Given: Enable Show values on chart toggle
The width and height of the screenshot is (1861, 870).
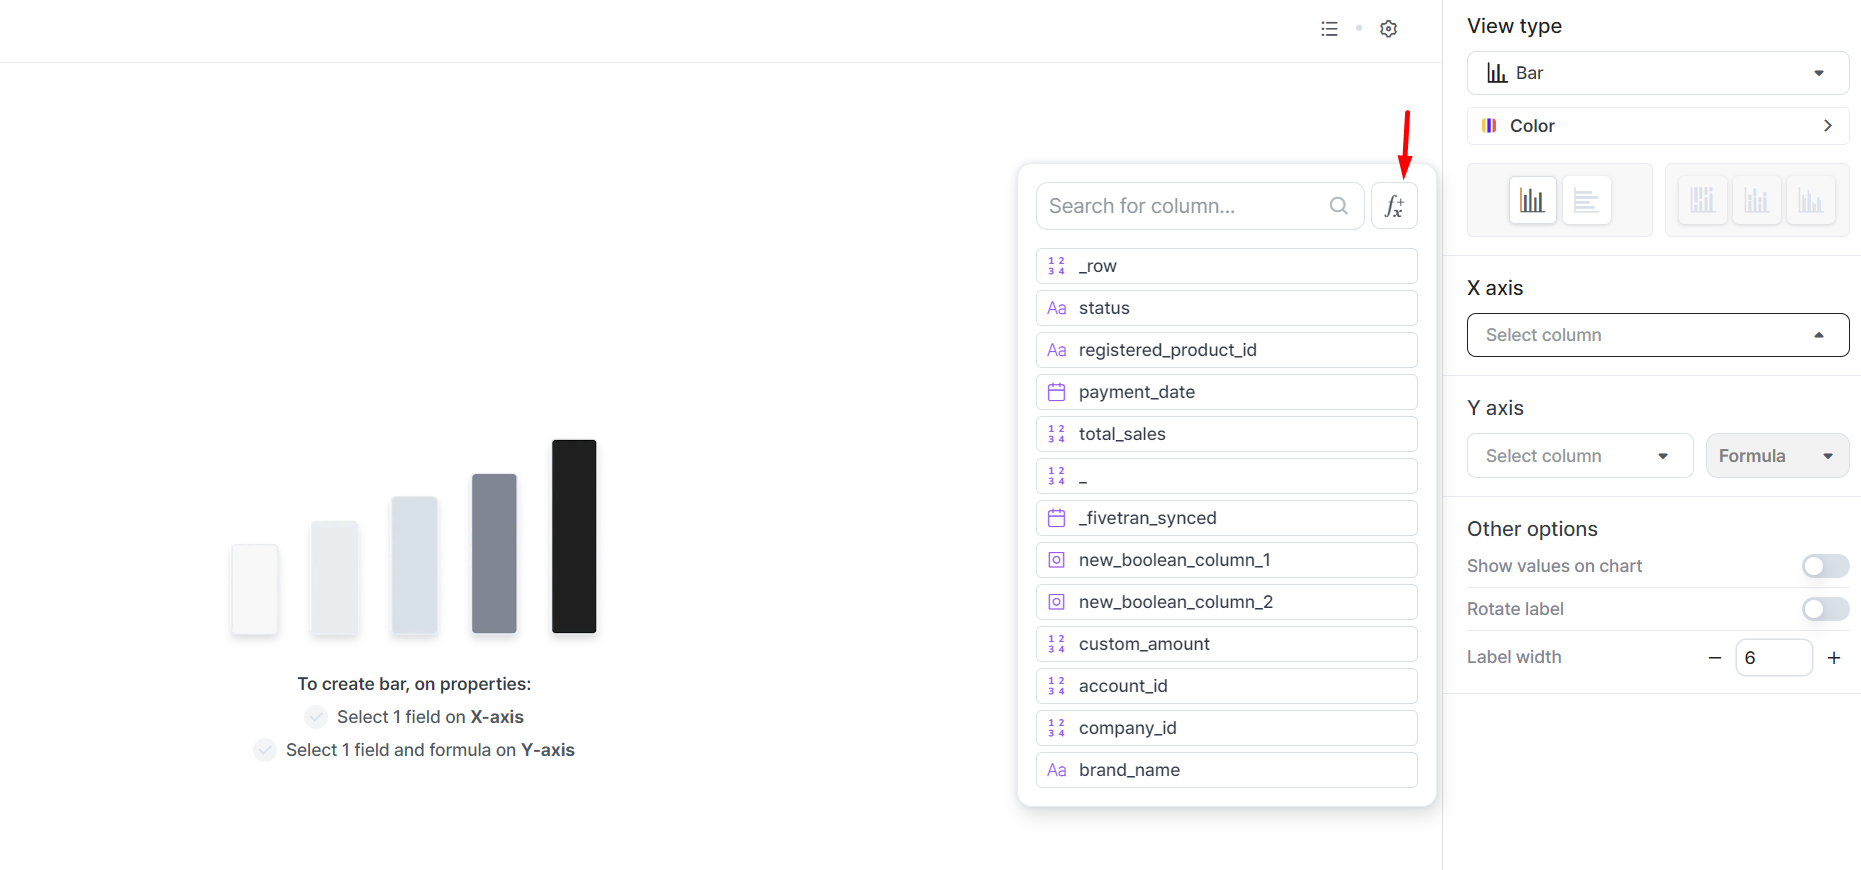Looking at the screenshot, I should tap(1825, 566).
